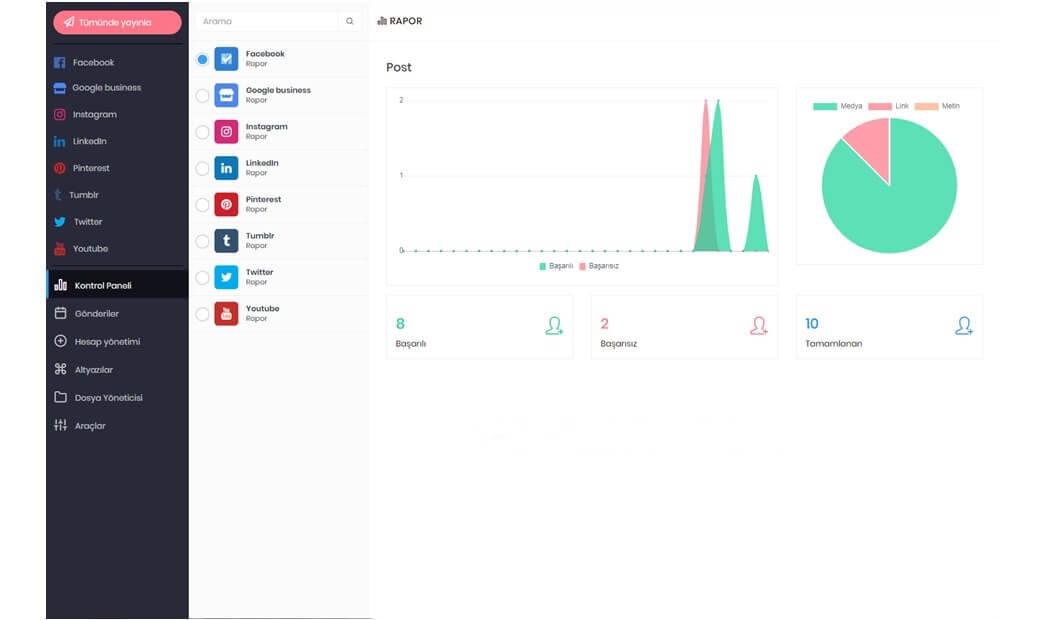This screenshot has height=620, width=1050.
Task: Click the LinkedIn icon in the dark sidebar
Action: coord(60,141)
